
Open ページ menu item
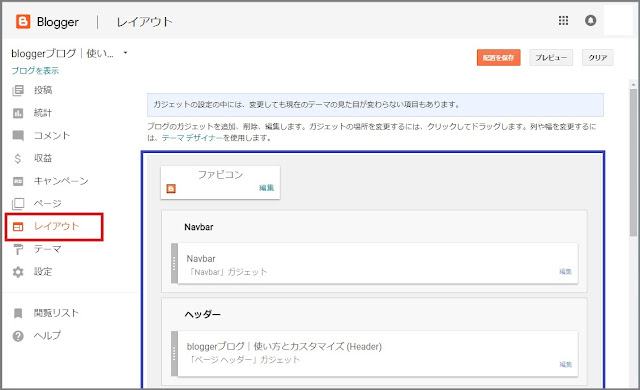47,204
